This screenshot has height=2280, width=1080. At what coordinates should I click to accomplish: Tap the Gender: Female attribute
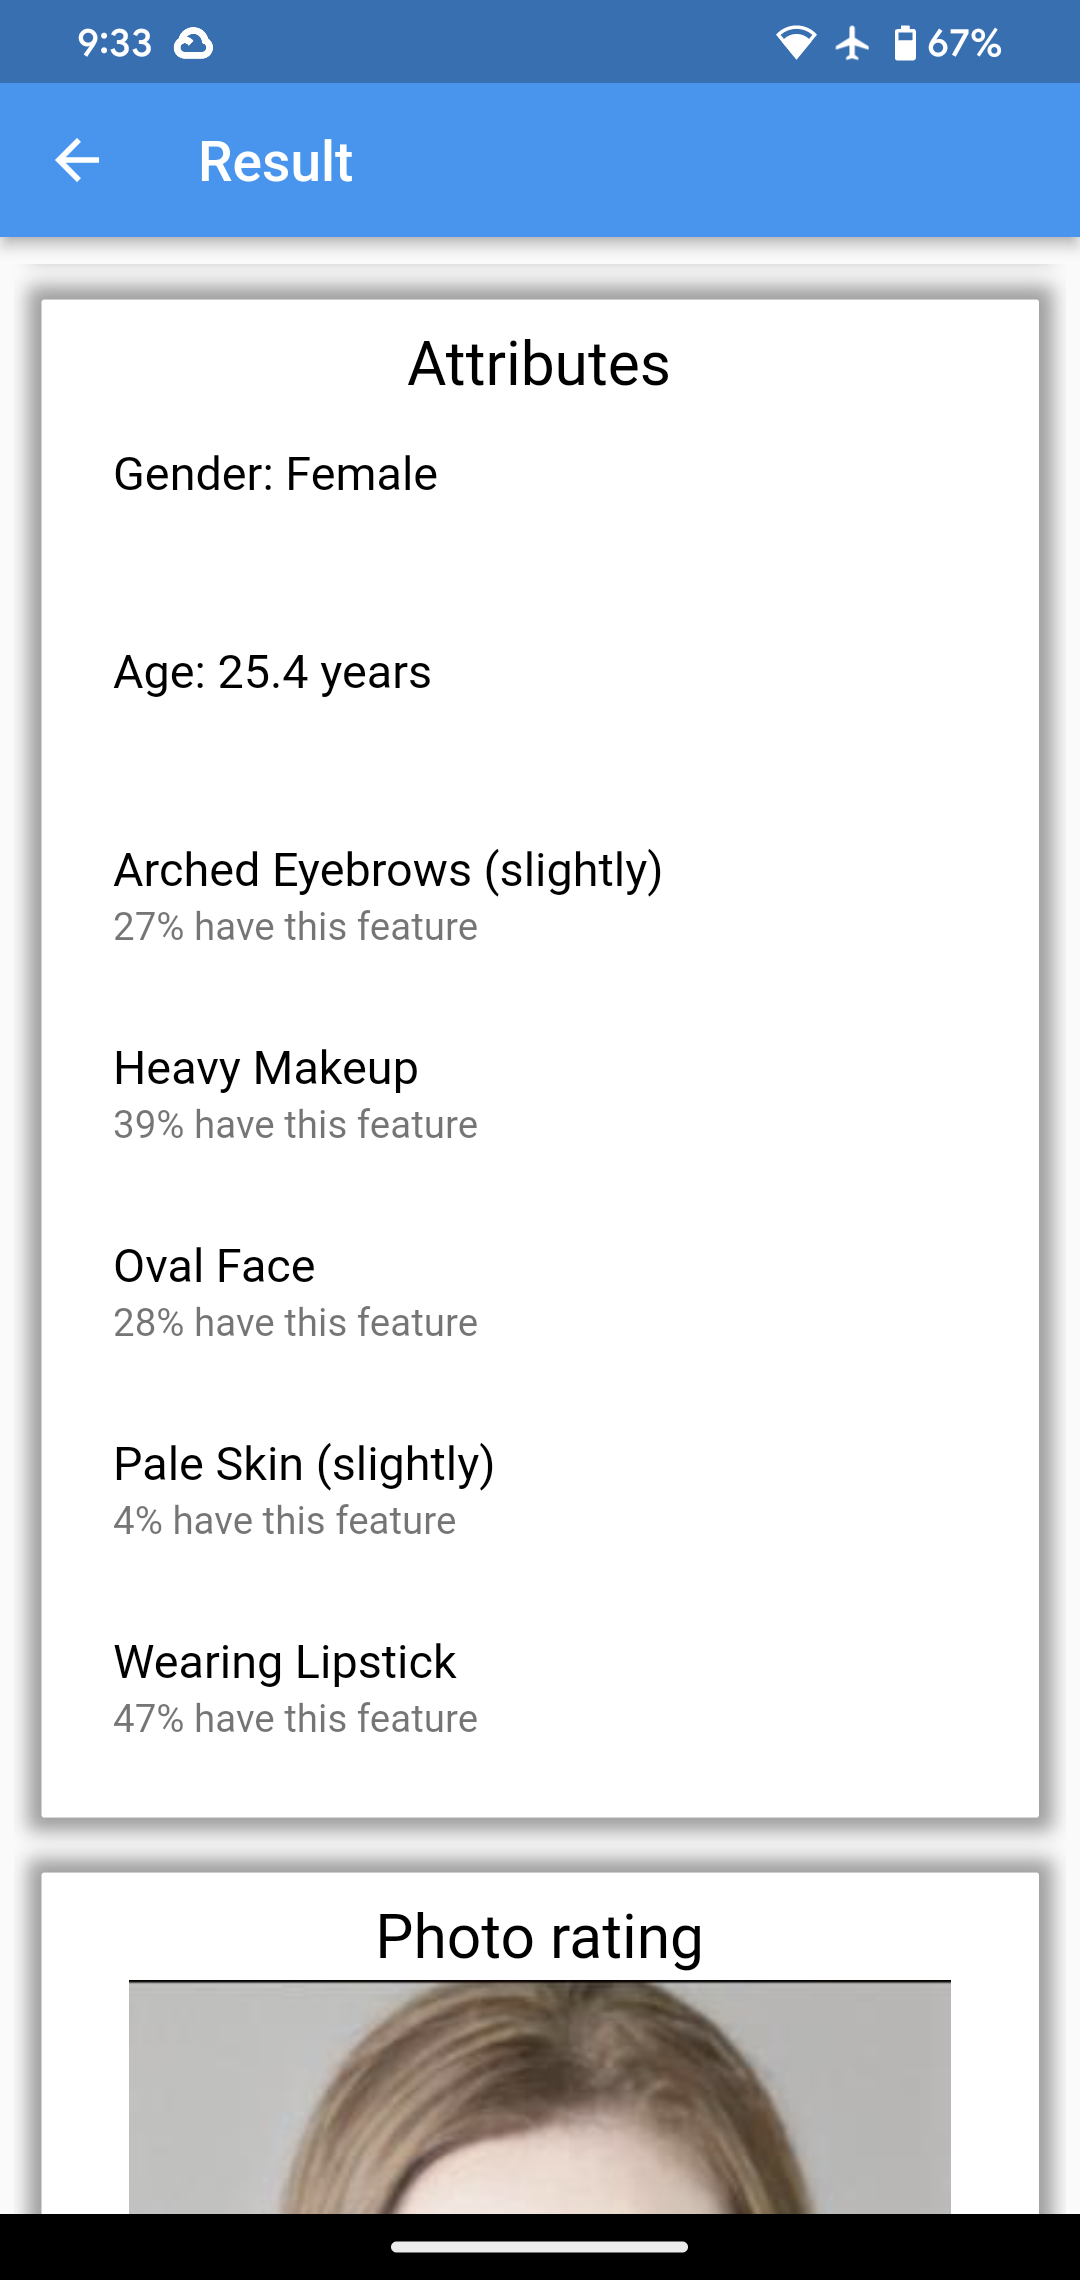pos(275,474)
